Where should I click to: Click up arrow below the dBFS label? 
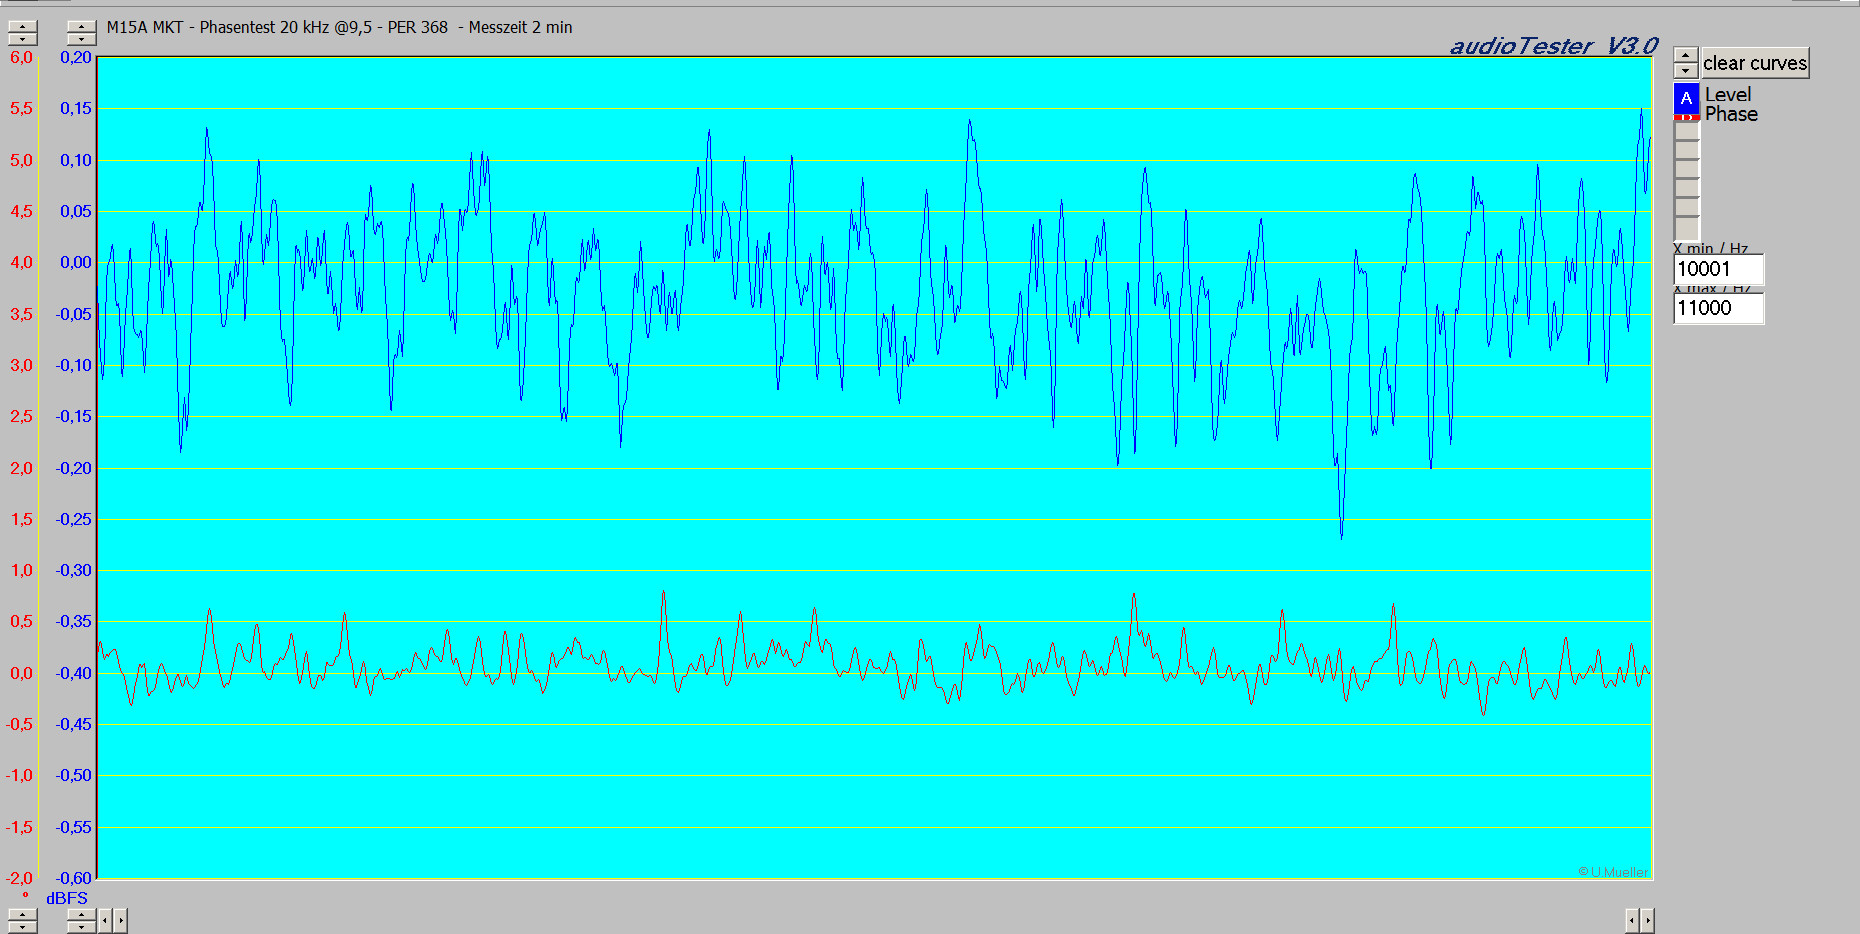pos(81,914)
